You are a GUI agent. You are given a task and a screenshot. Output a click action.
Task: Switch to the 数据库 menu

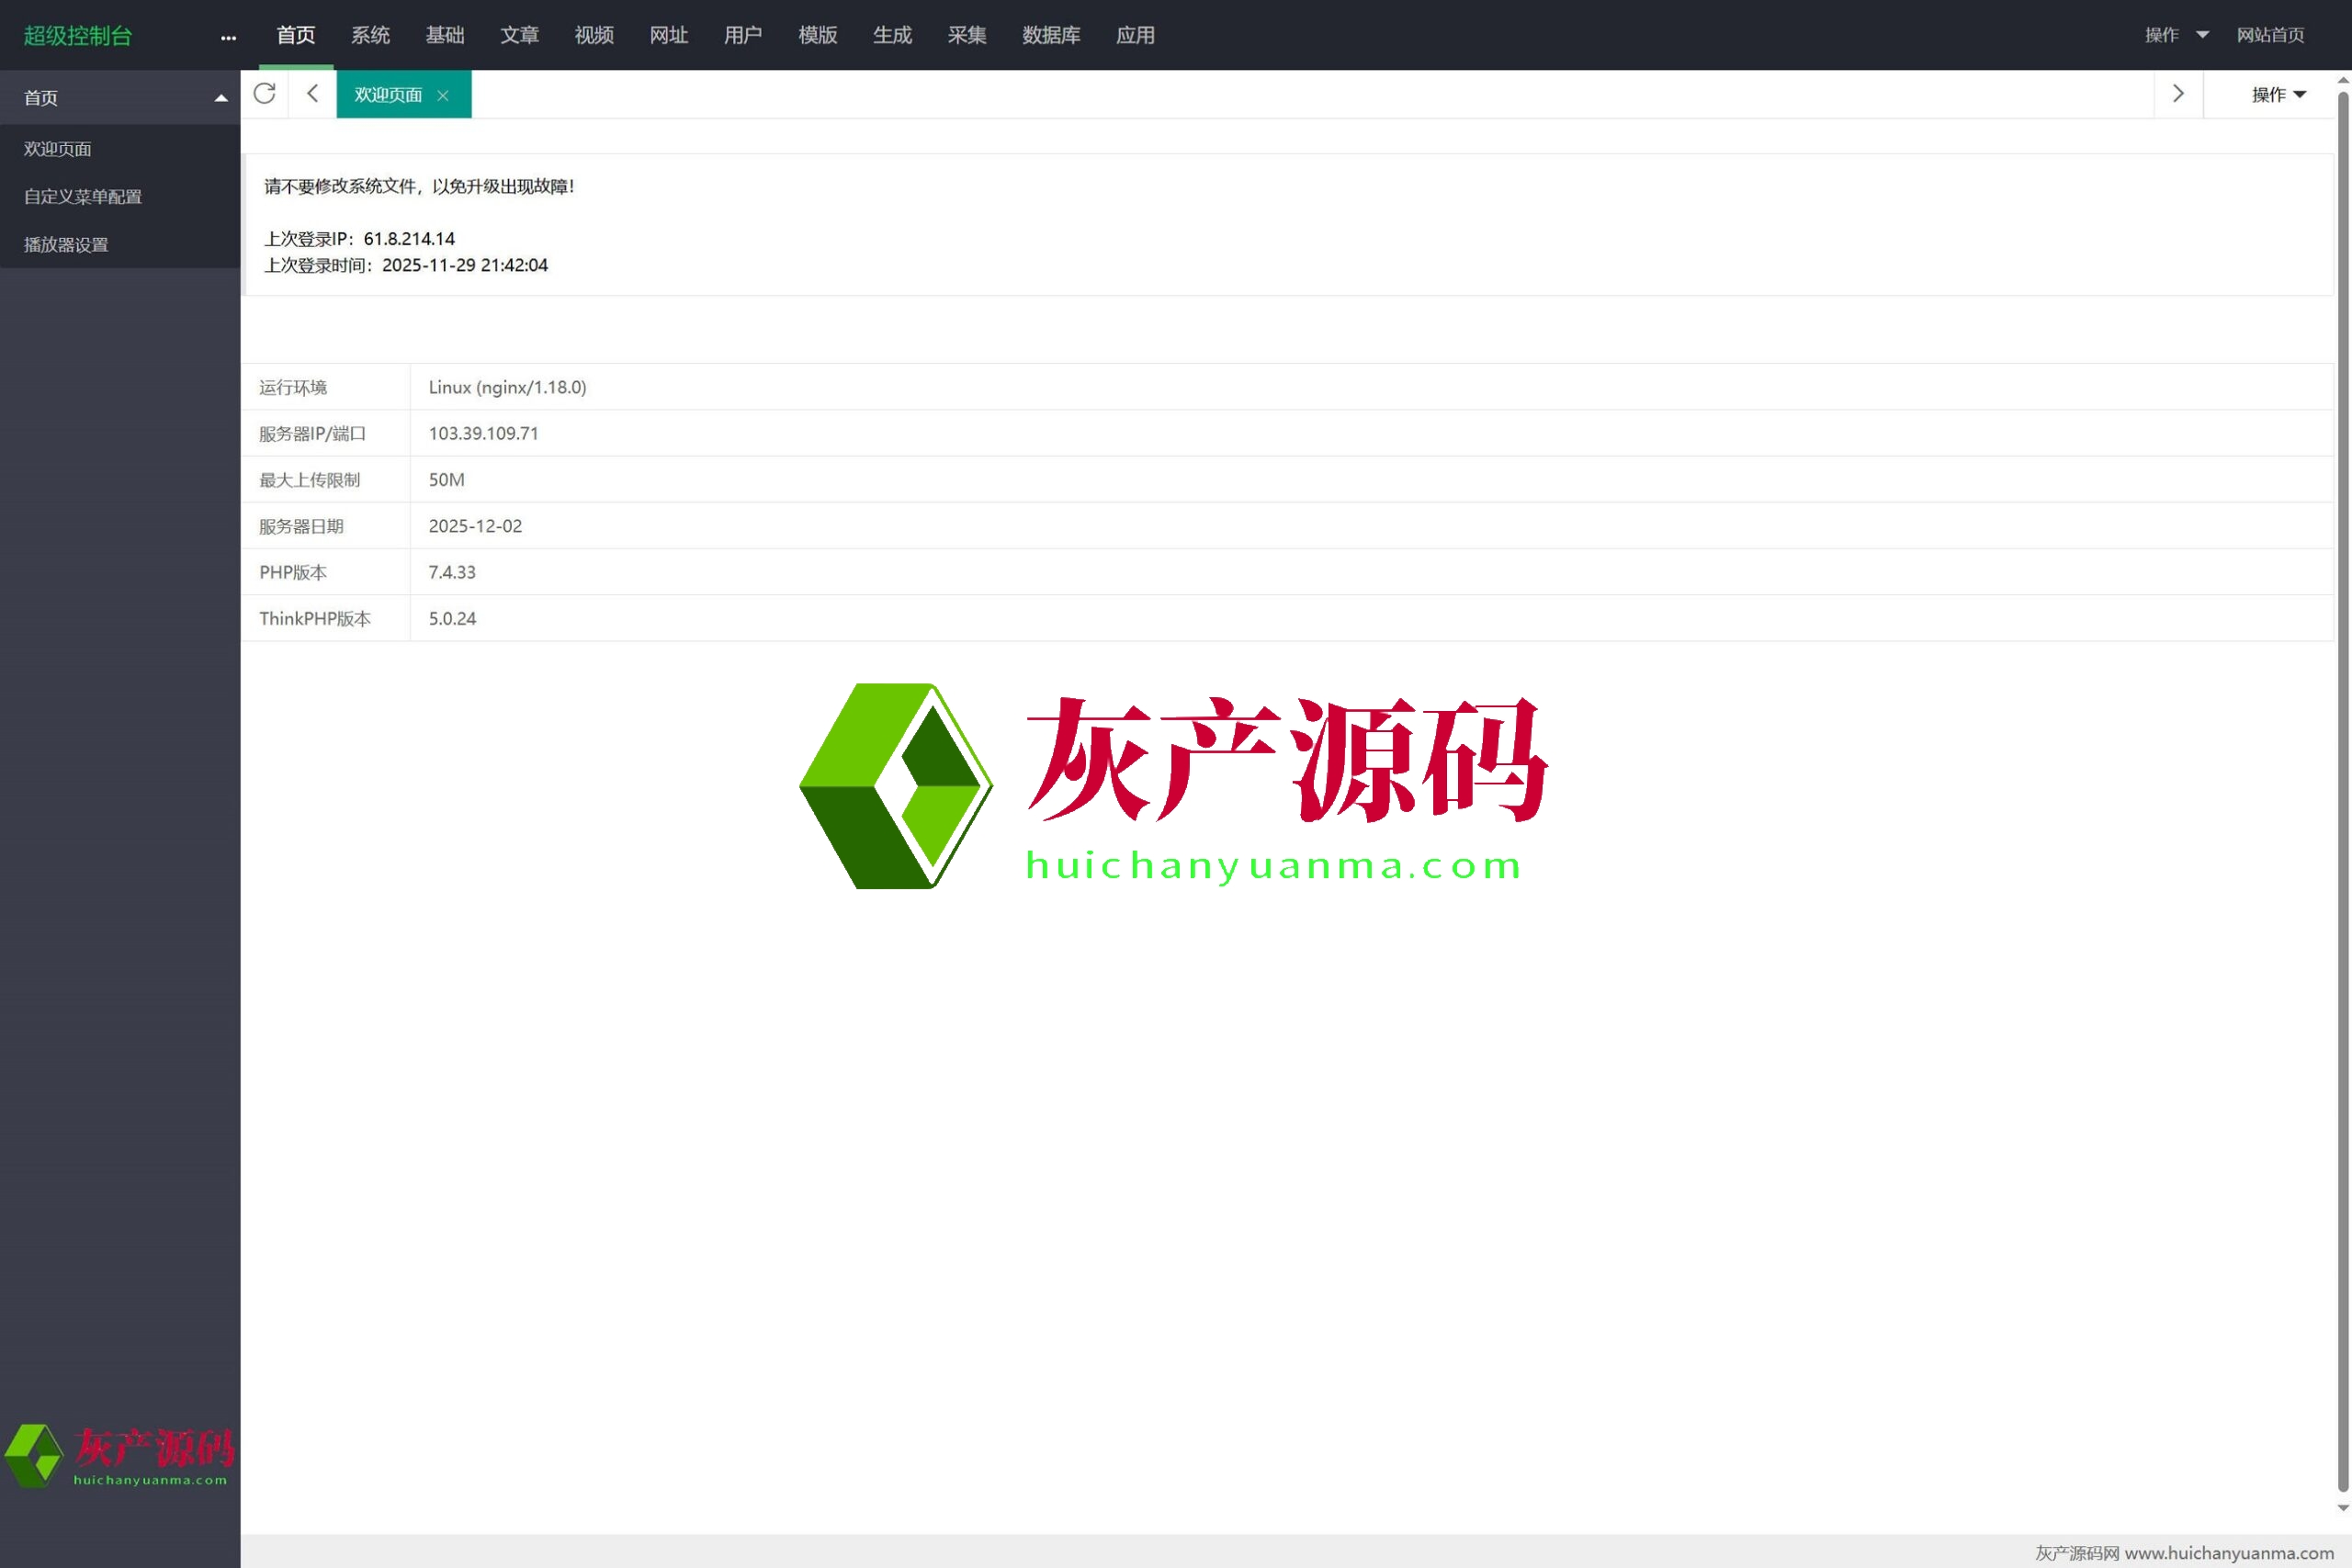pyautogui.click(x=1051, y=35)
